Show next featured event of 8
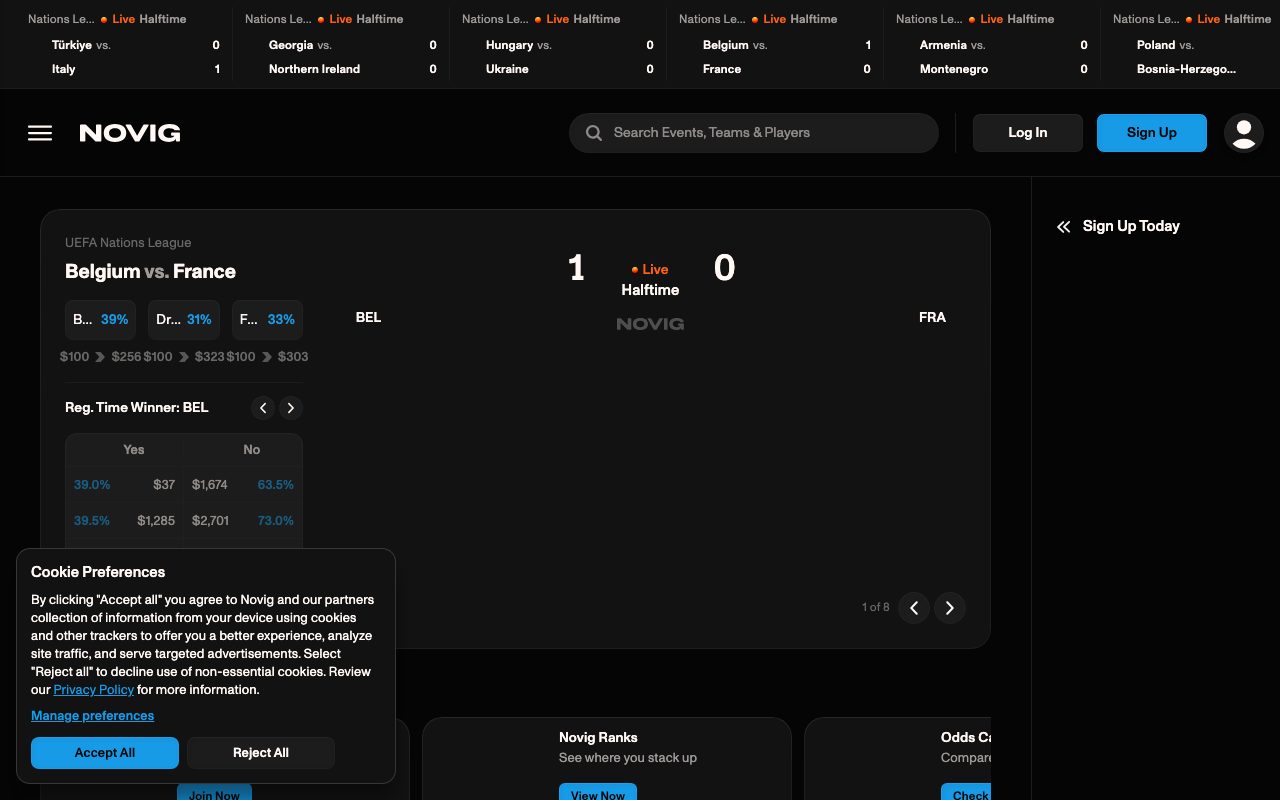This screenshot has width=1280, height=800. (x=950, y=607)
